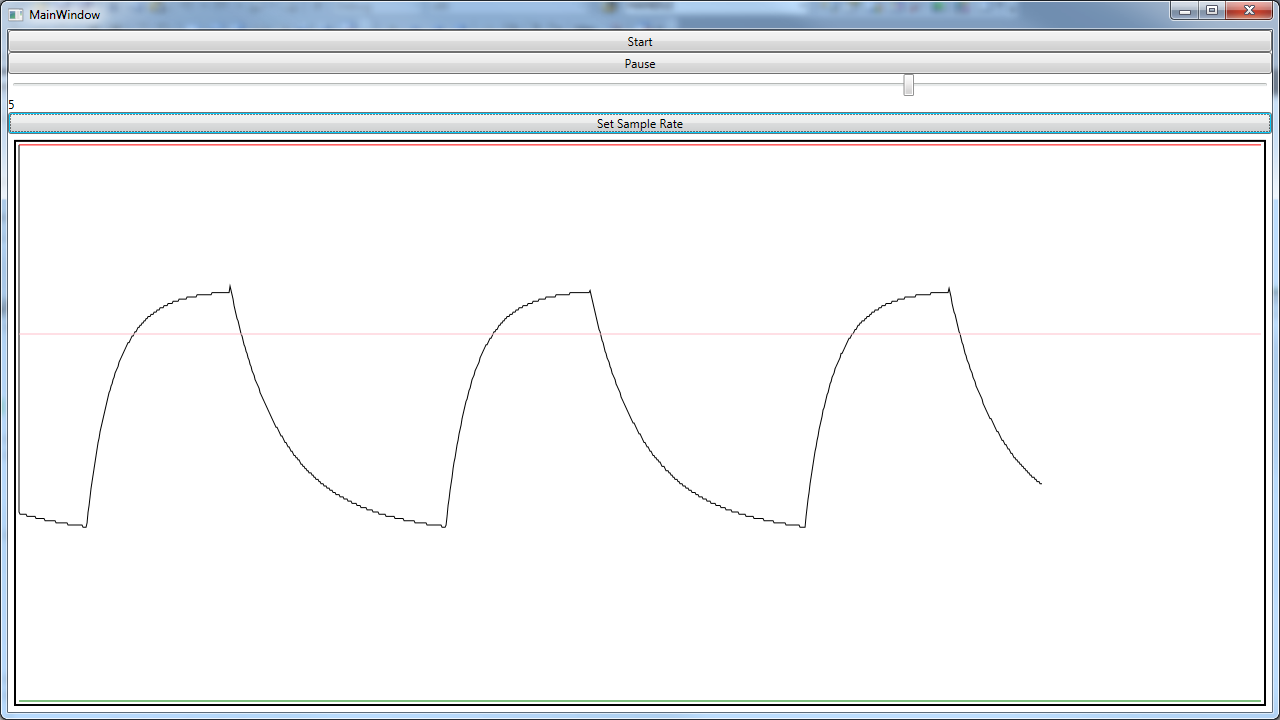
Task: Click the red line at chart top
Action: (x=640, y=146)
